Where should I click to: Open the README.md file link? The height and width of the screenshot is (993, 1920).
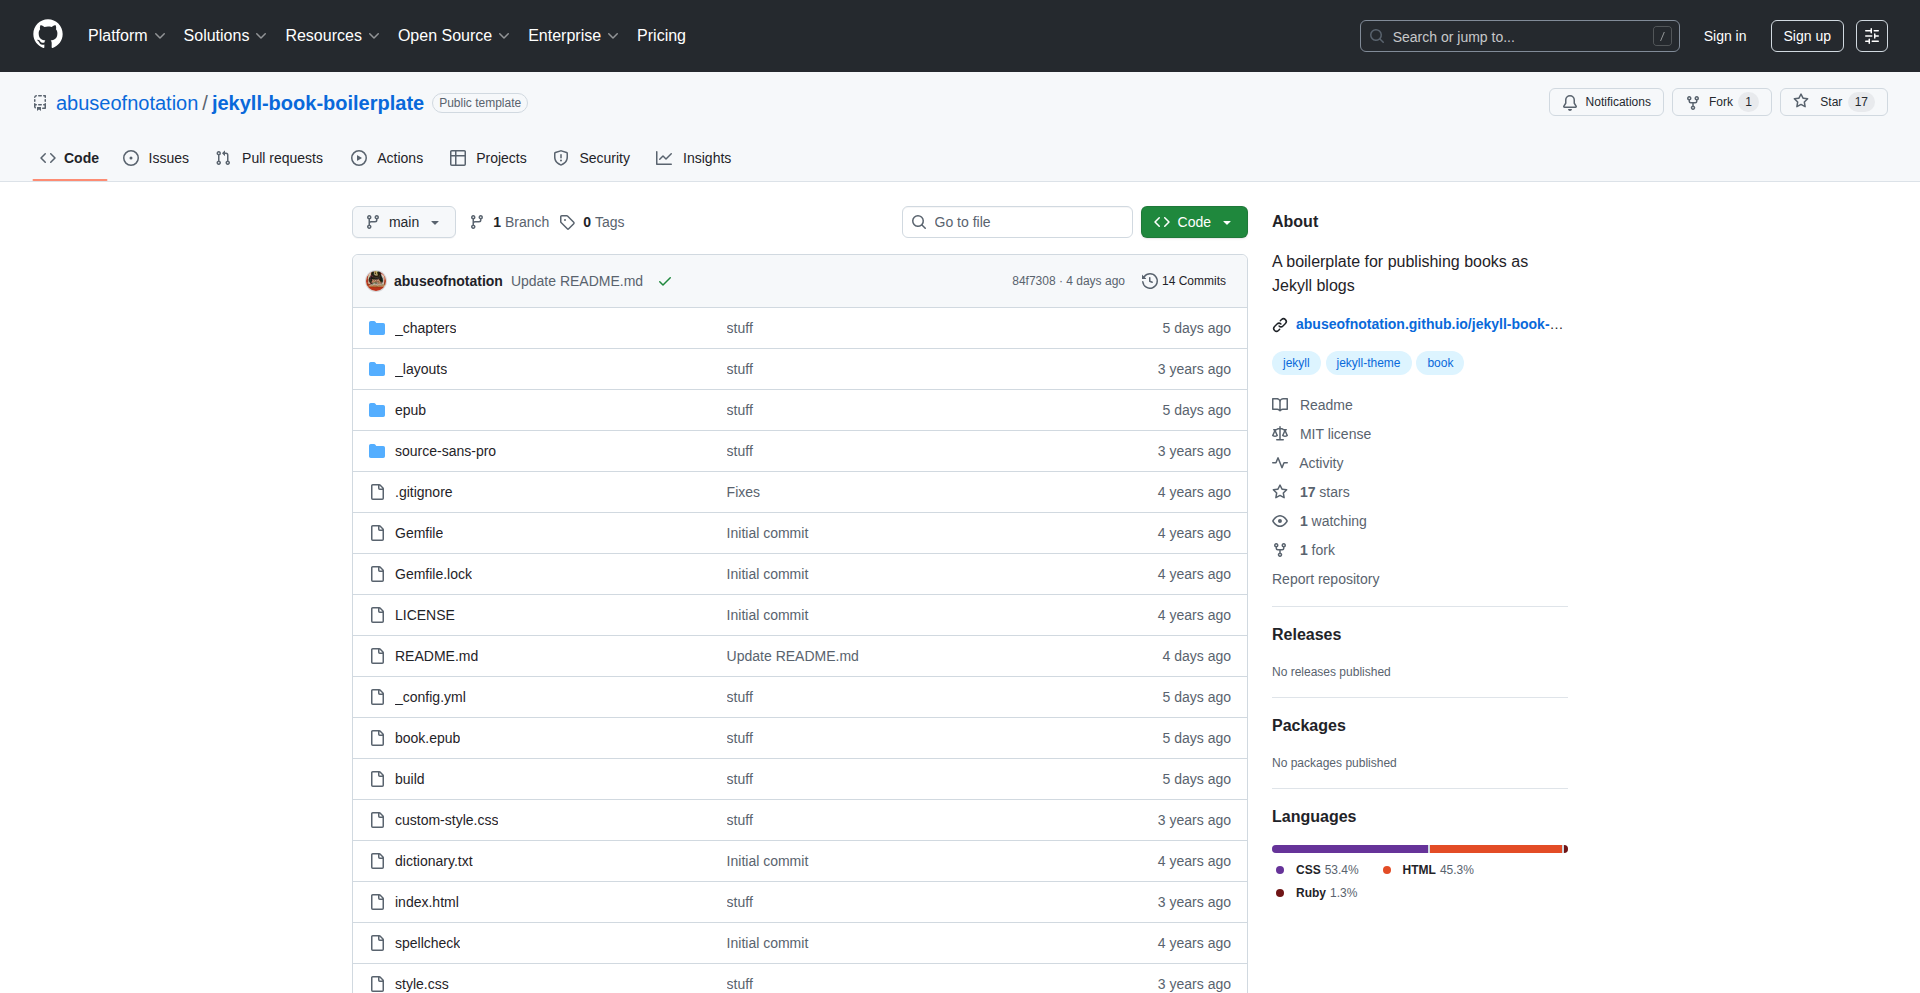(436, 656)
